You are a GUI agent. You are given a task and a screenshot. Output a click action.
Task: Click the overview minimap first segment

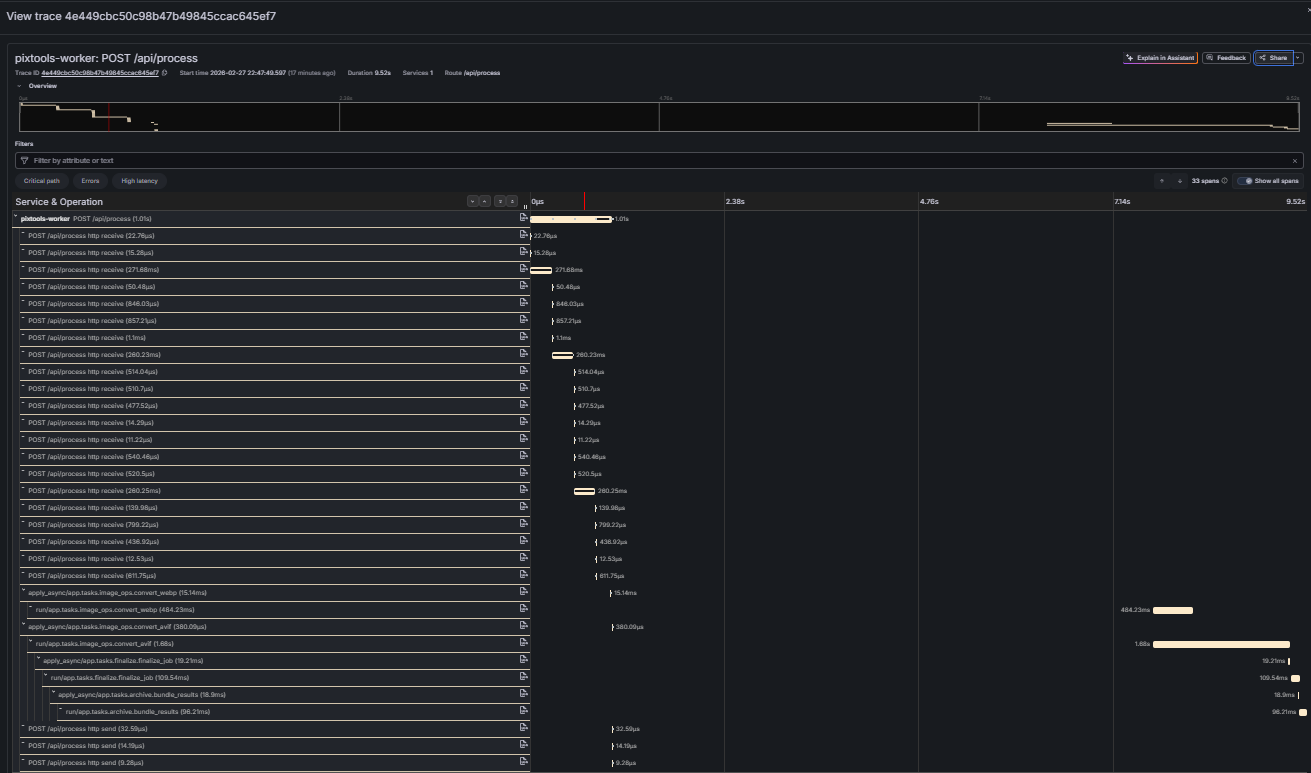point(179,116)
